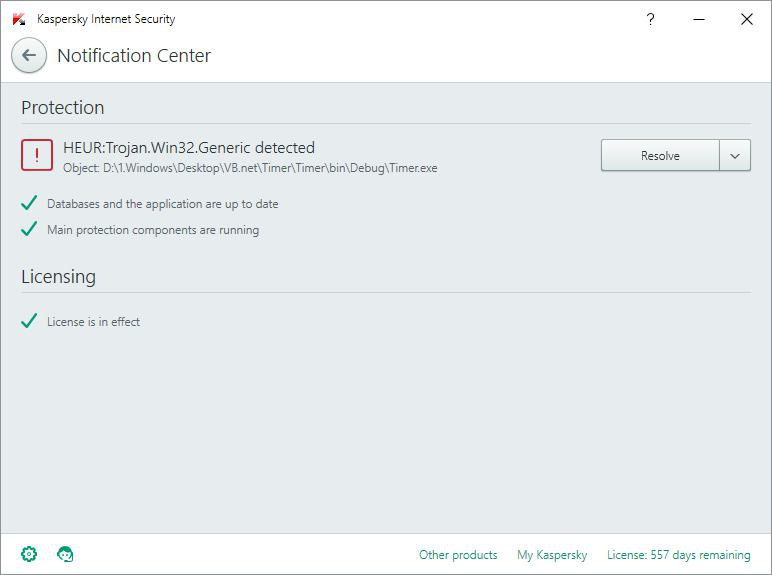
Task: Open help with the question mark
Action: click(x=650, y=19)
